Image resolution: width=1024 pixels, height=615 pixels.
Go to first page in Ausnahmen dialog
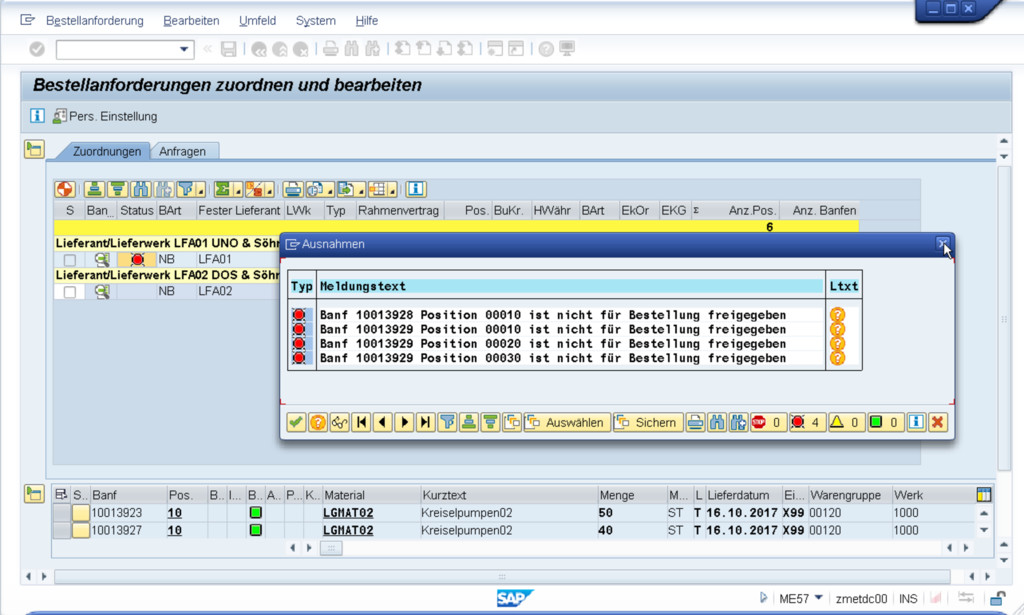pyautogui.click(x=361, y=423)
